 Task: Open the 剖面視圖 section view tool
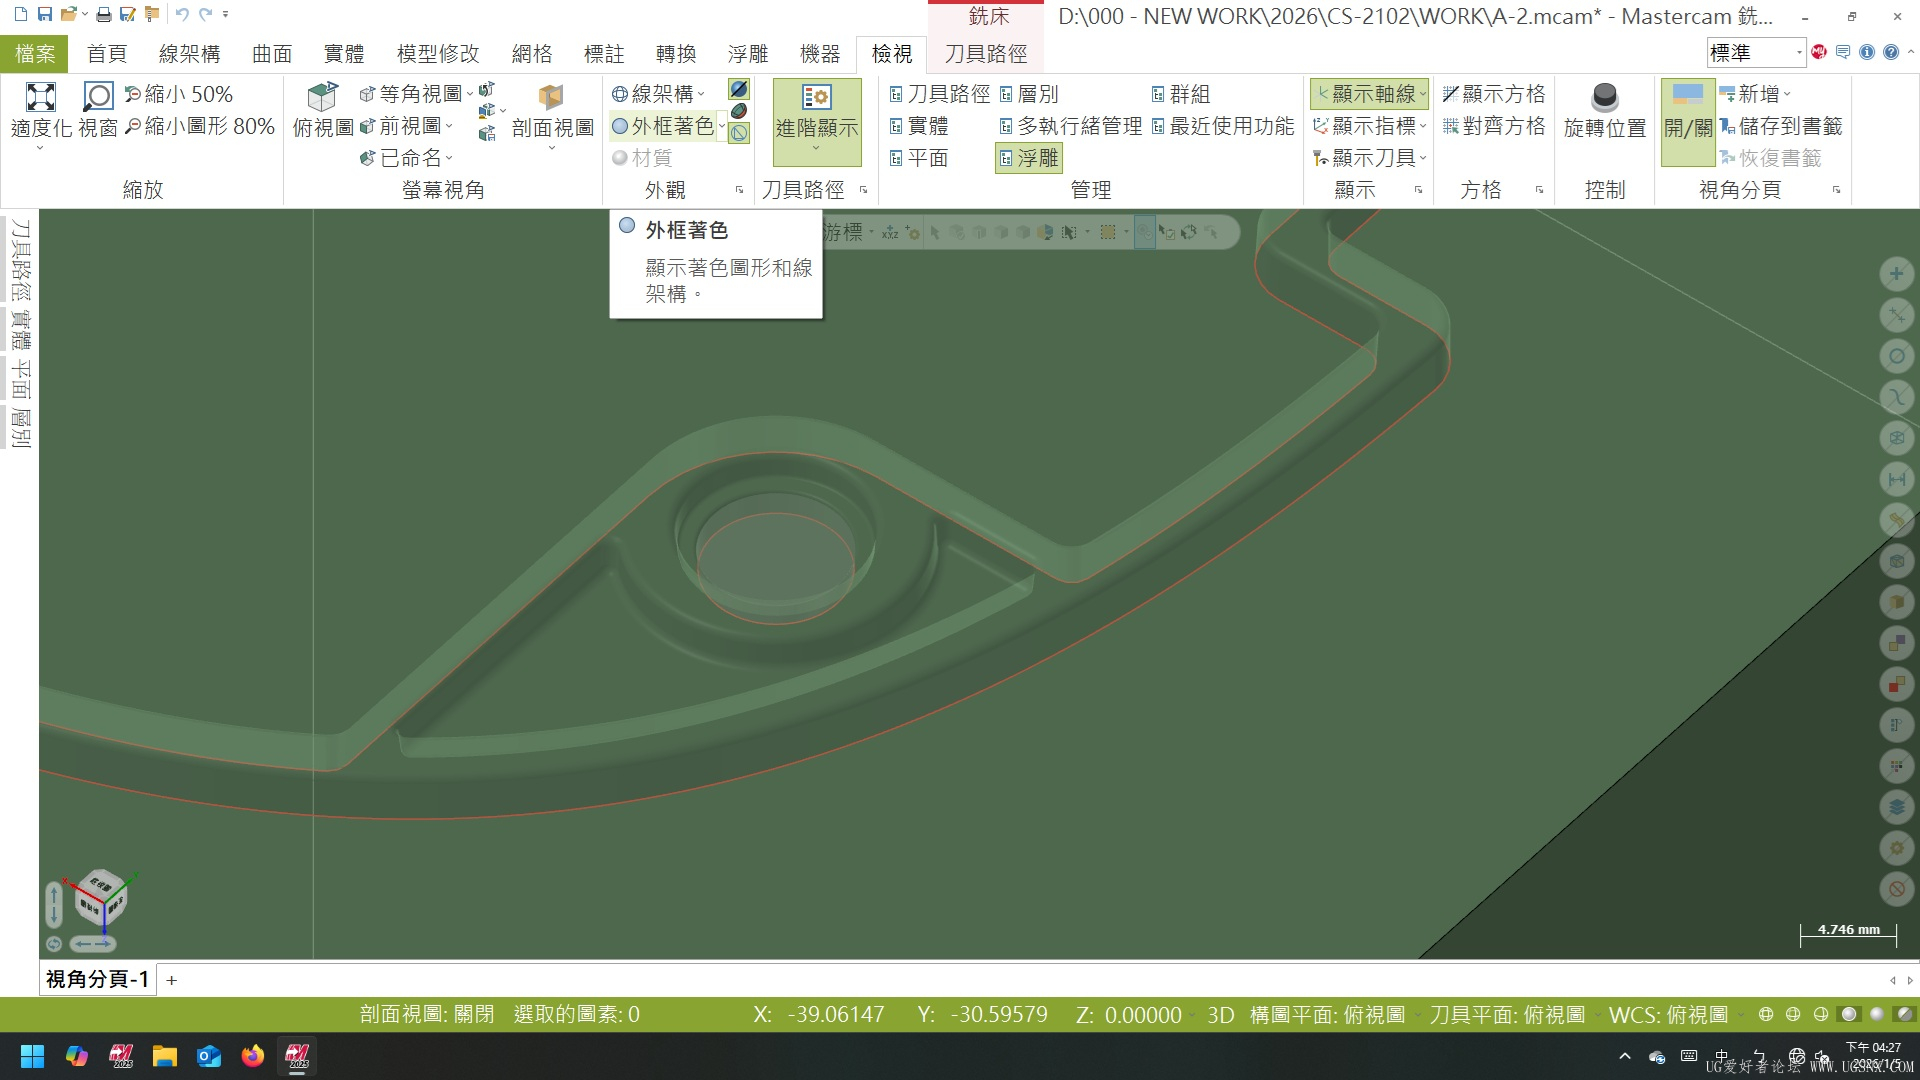tap(551, 110)
